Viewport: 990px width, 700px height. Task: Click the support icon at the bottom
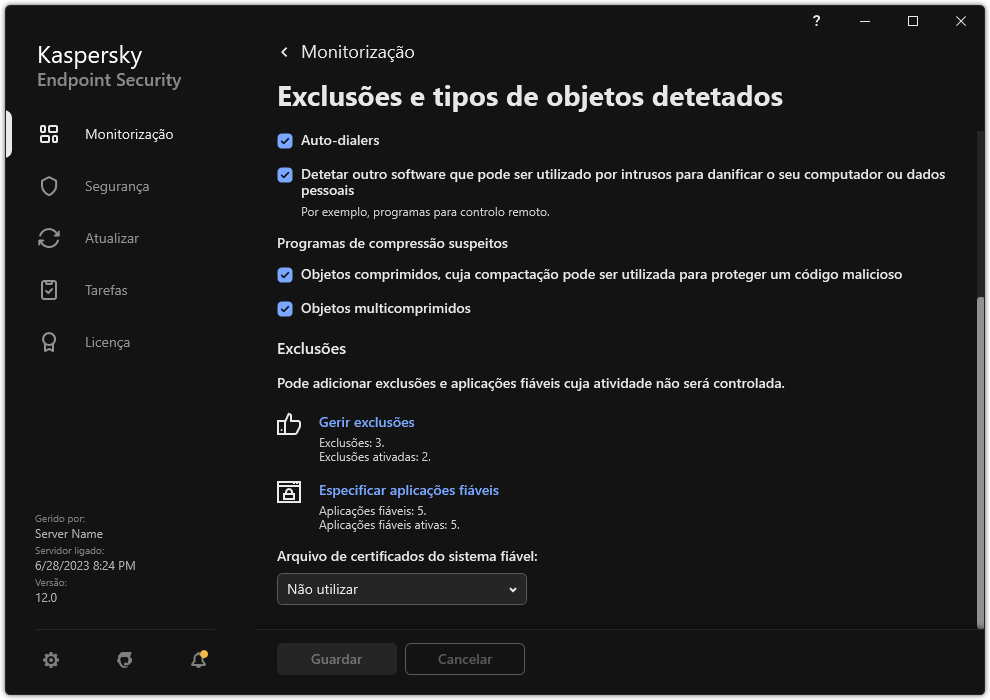point(123,660)
